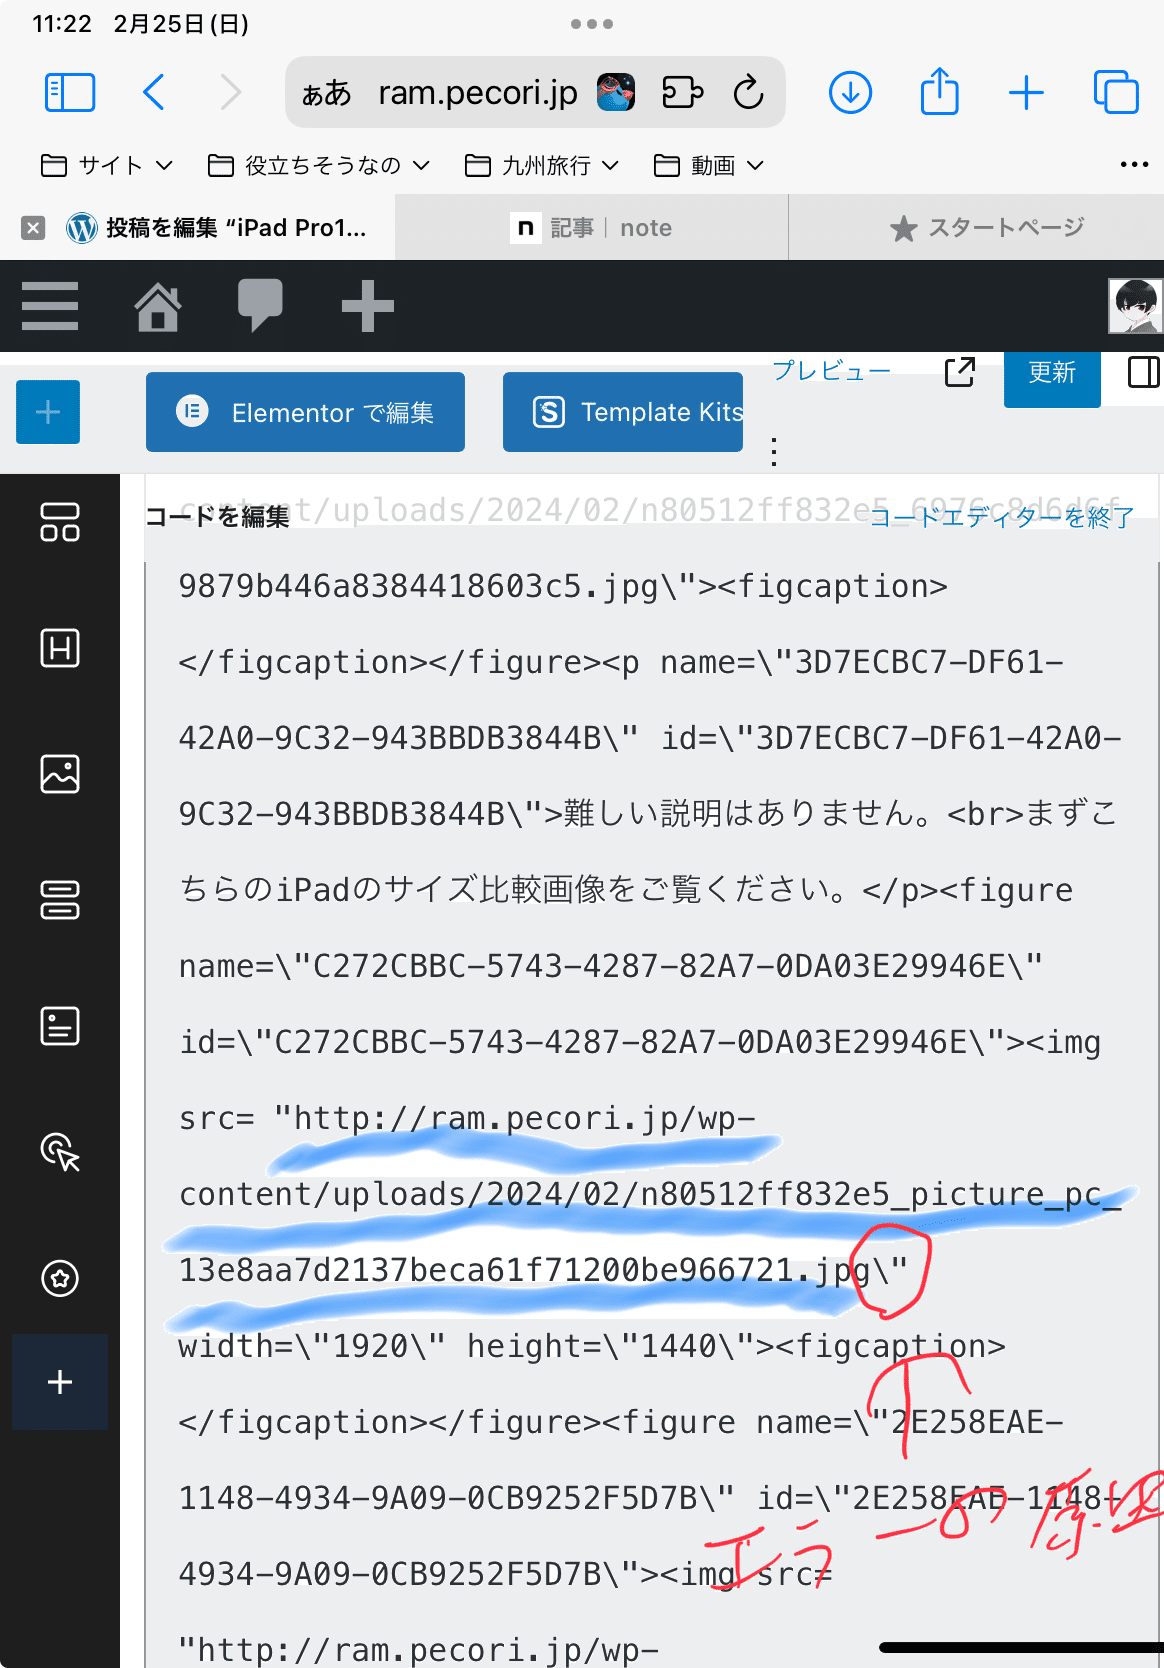Open the share sheet
This screenshot has width=1164, height=1668.
939,91
